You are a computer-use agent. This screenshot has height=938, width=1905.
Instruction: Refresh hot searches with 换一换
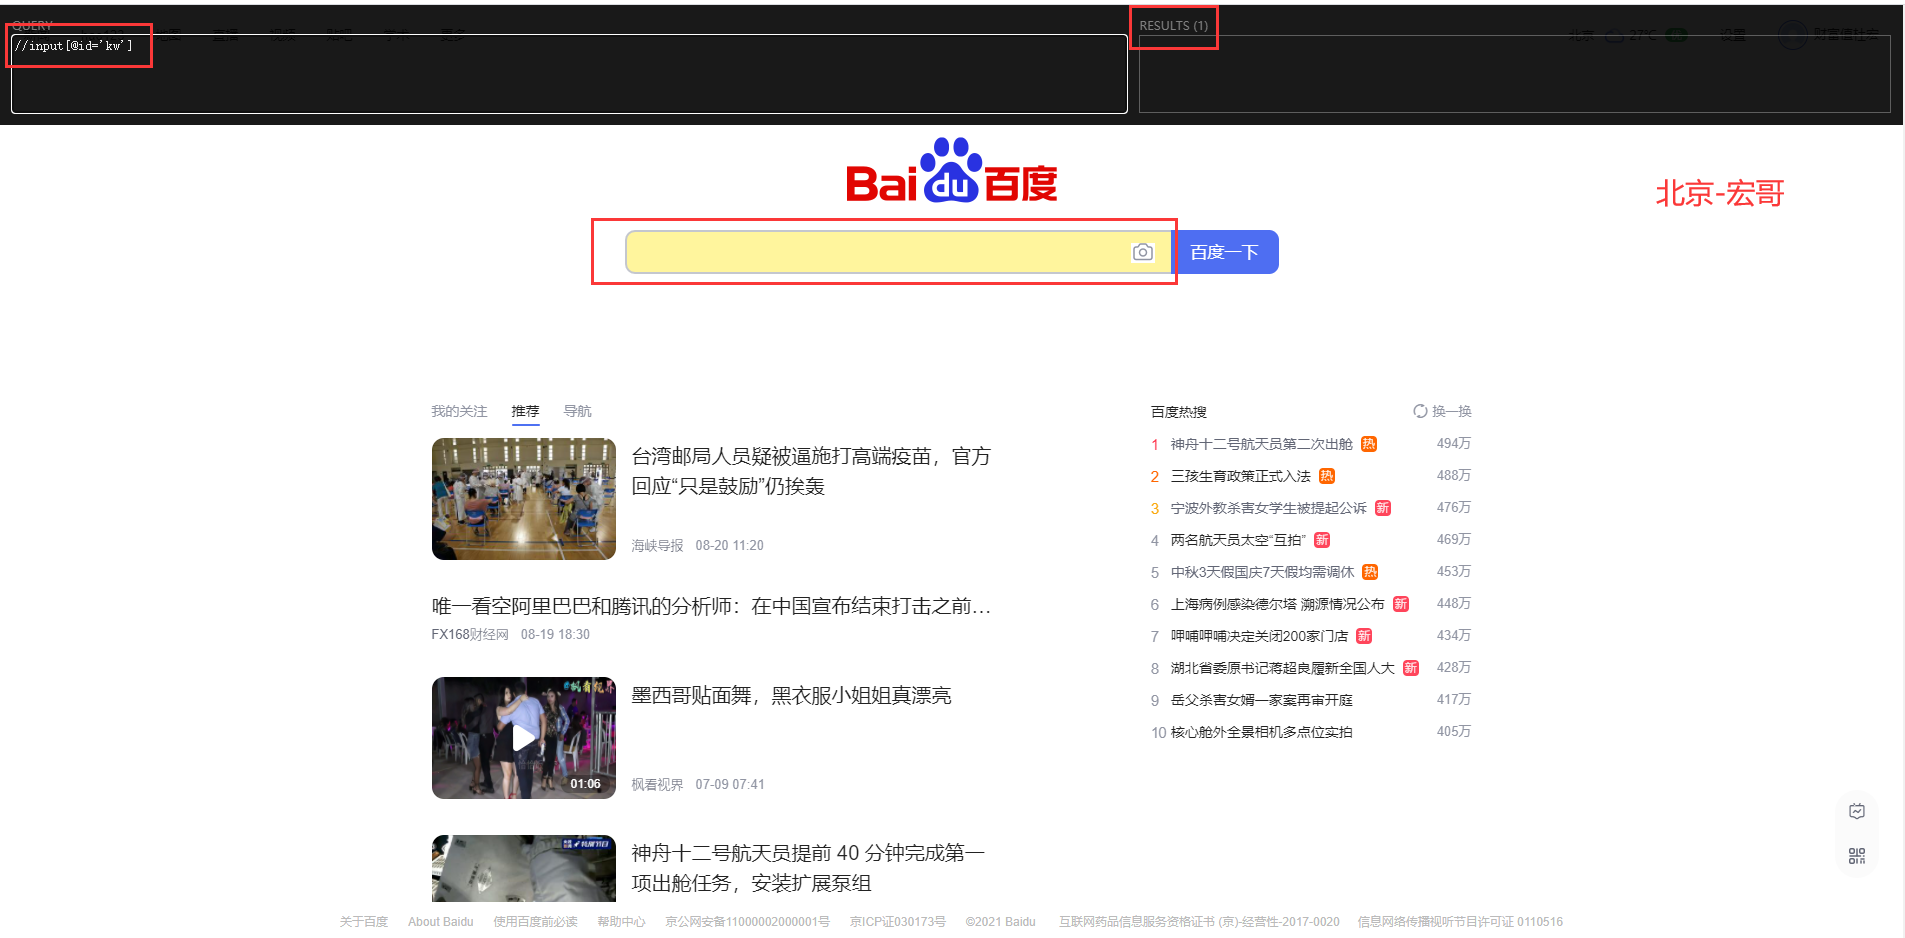1442,411
